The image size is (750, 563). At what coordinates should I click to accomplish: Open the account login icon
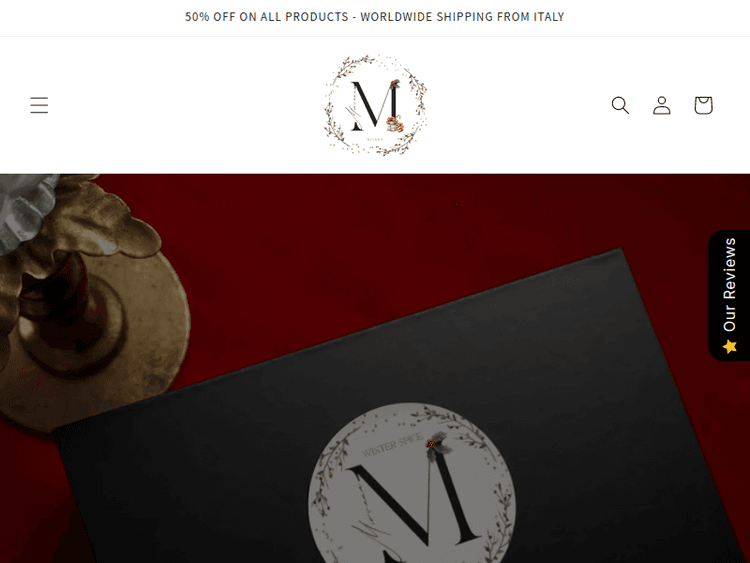click(662, 105)
